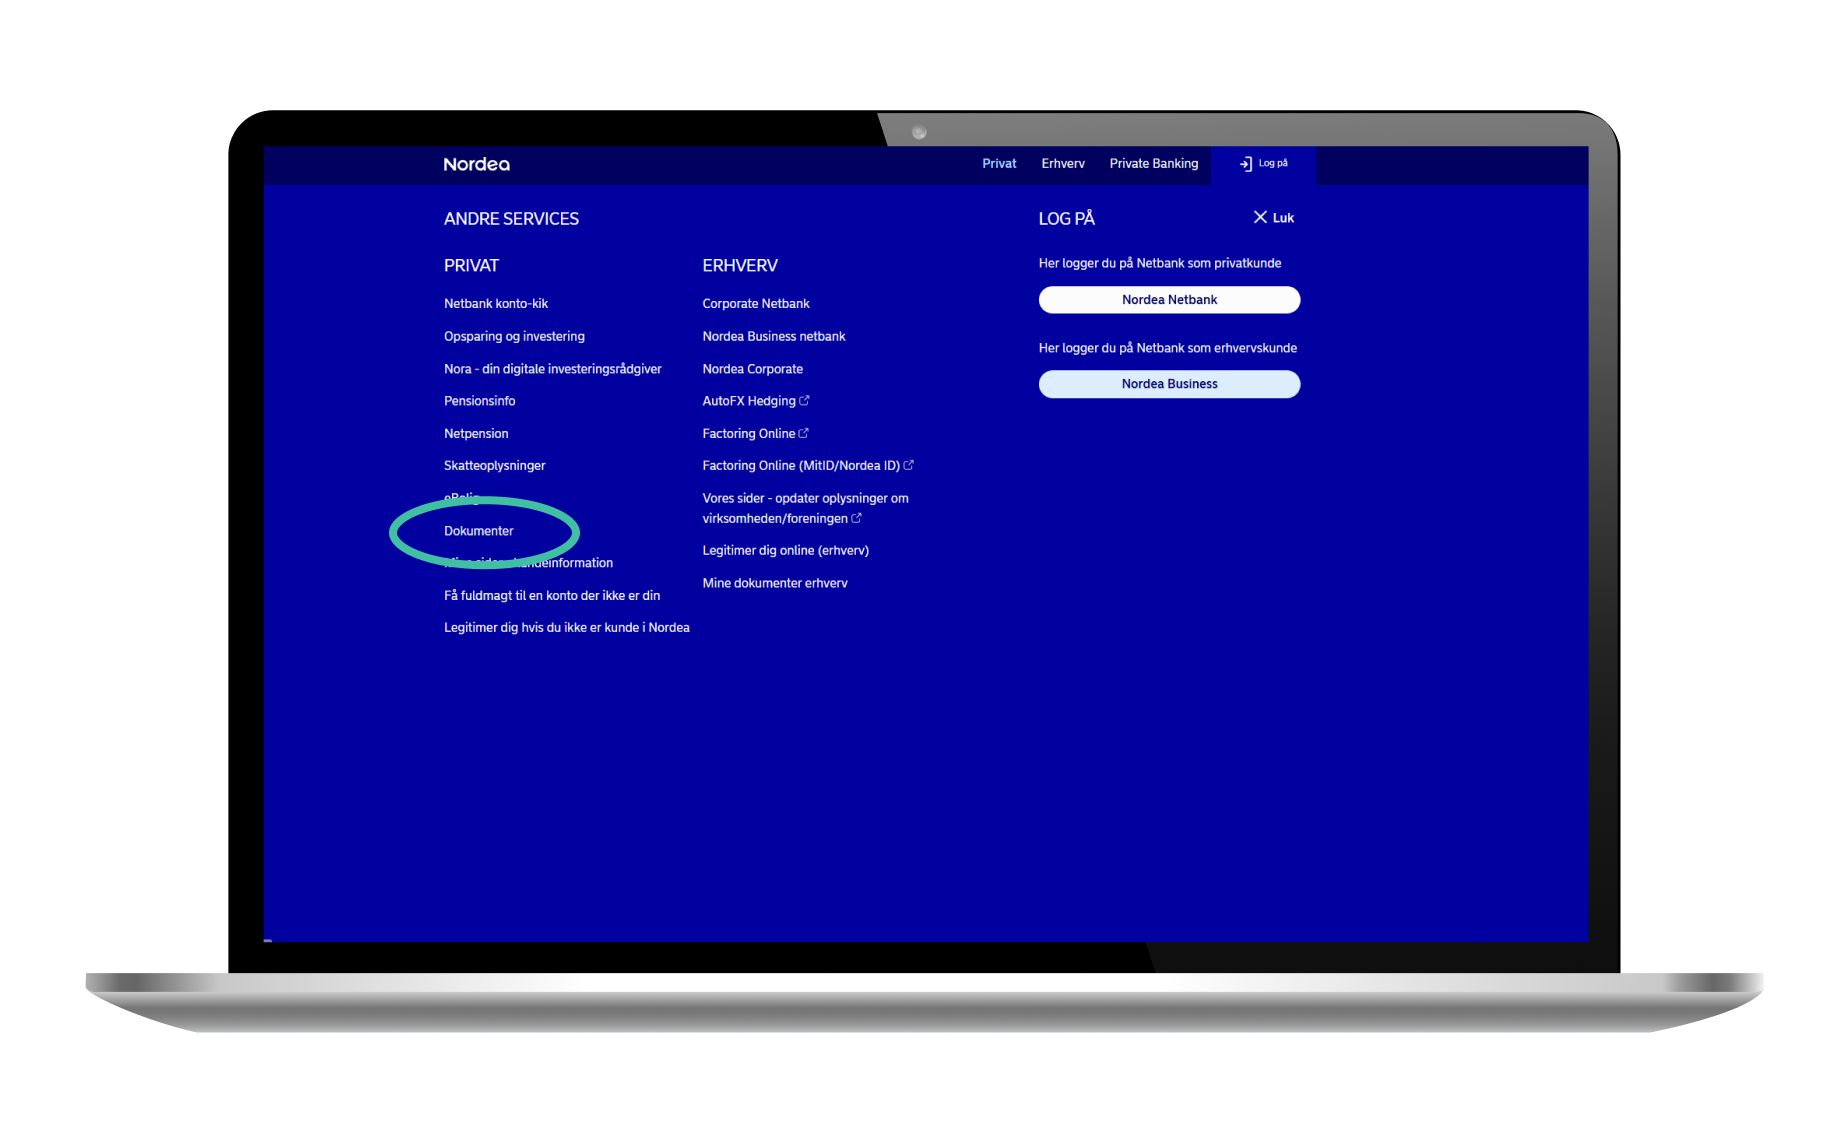Open Vores sider - opdater oplysninger link
The image size is (1841, 1132).
806,508
